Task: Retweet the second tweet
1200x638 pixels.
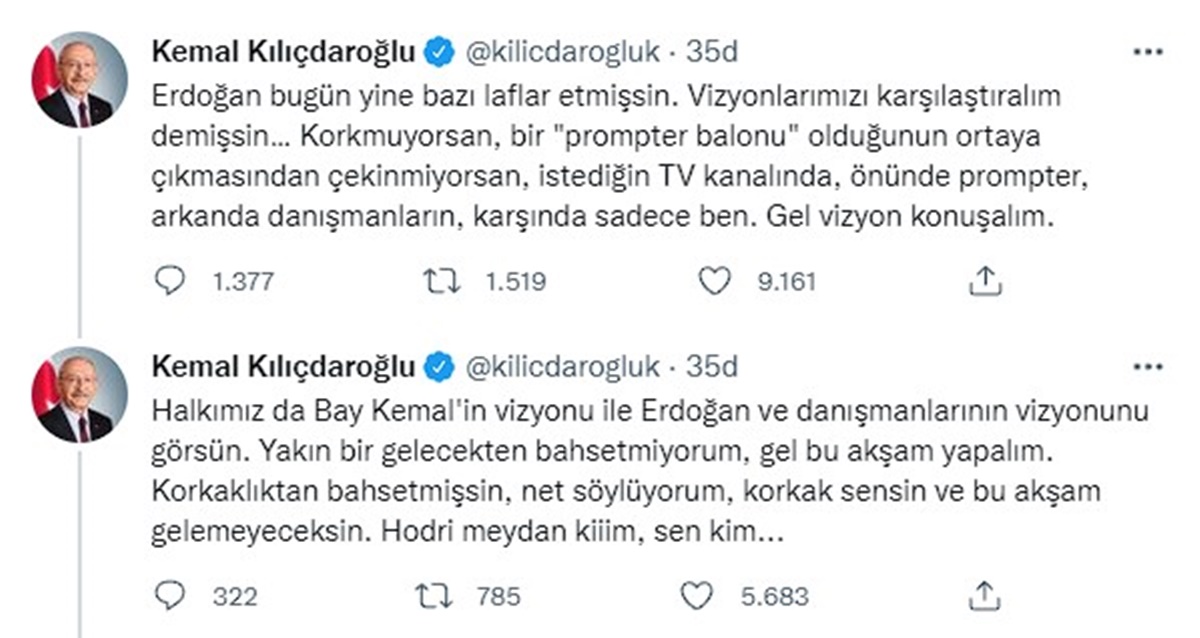Action: pos(446,595)
